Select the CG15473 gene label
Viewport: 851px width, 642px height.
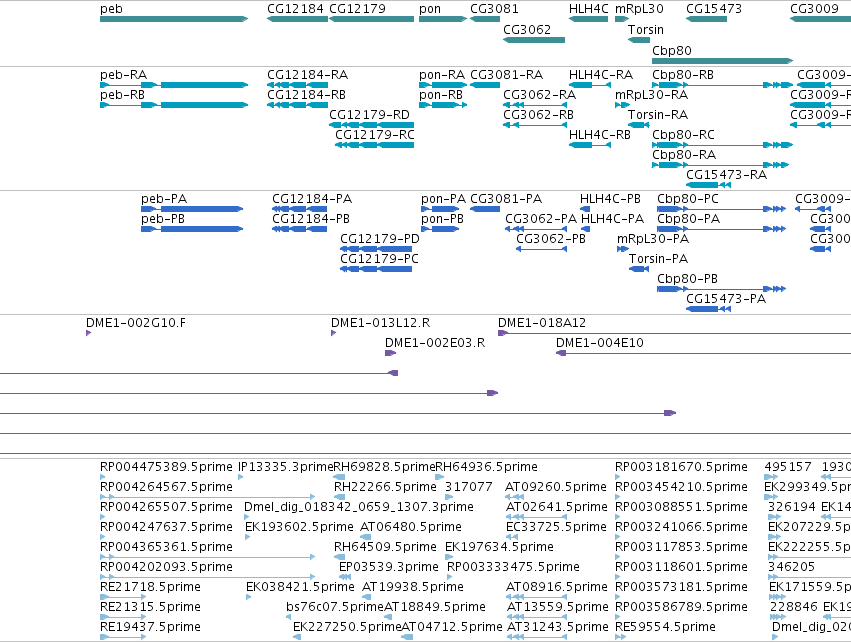coord(714,9)
